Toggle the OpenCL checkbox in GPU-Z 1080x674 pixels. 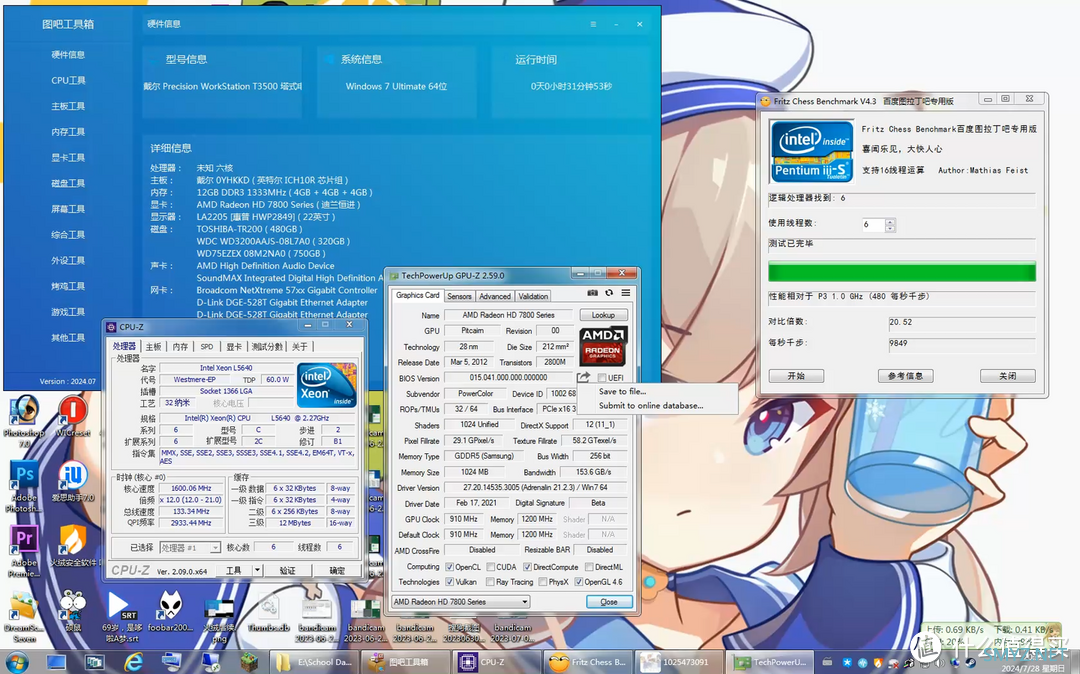pyautogui.click(x=449, y=567)
